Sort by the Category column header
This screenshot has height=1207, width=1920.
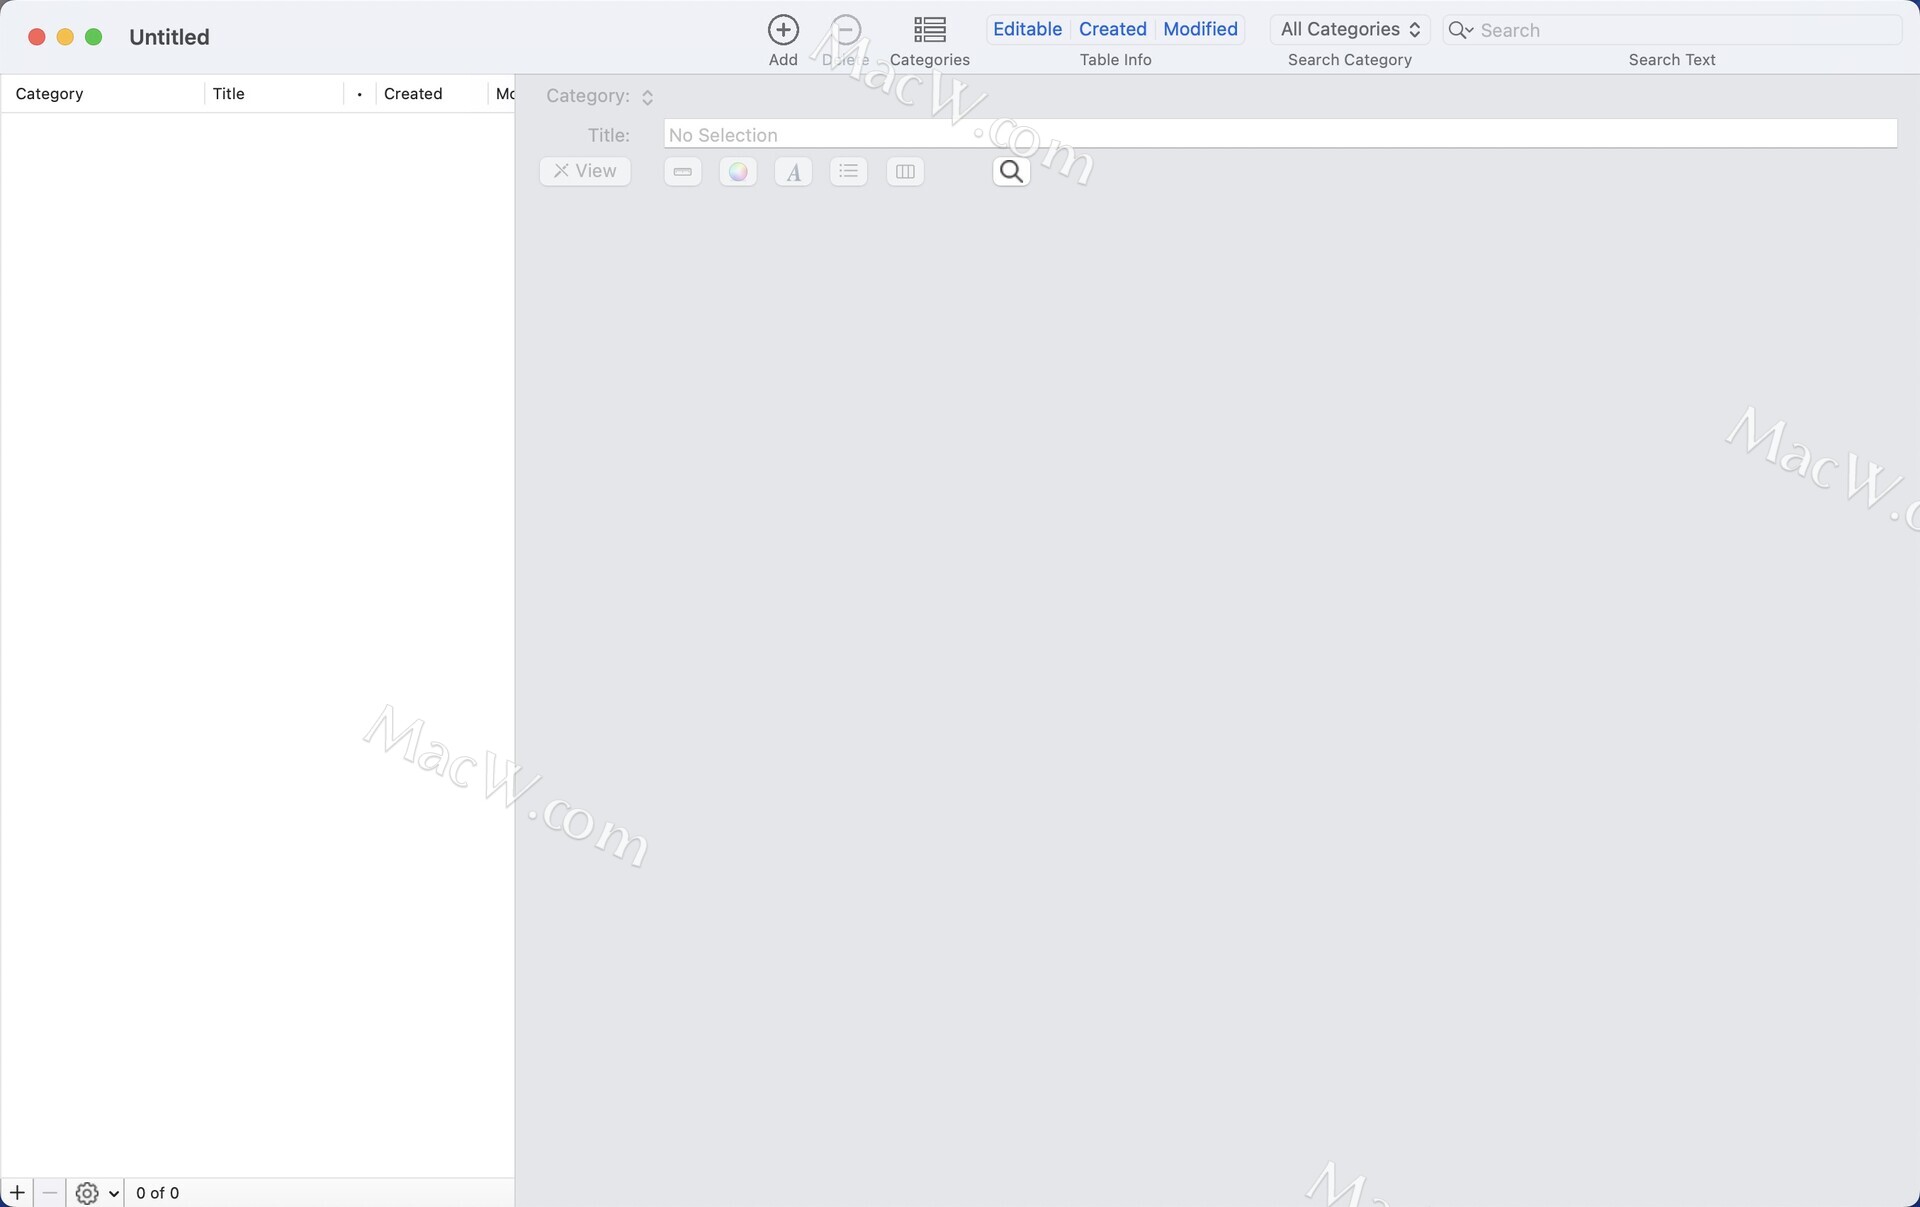(x=103, y=93)
